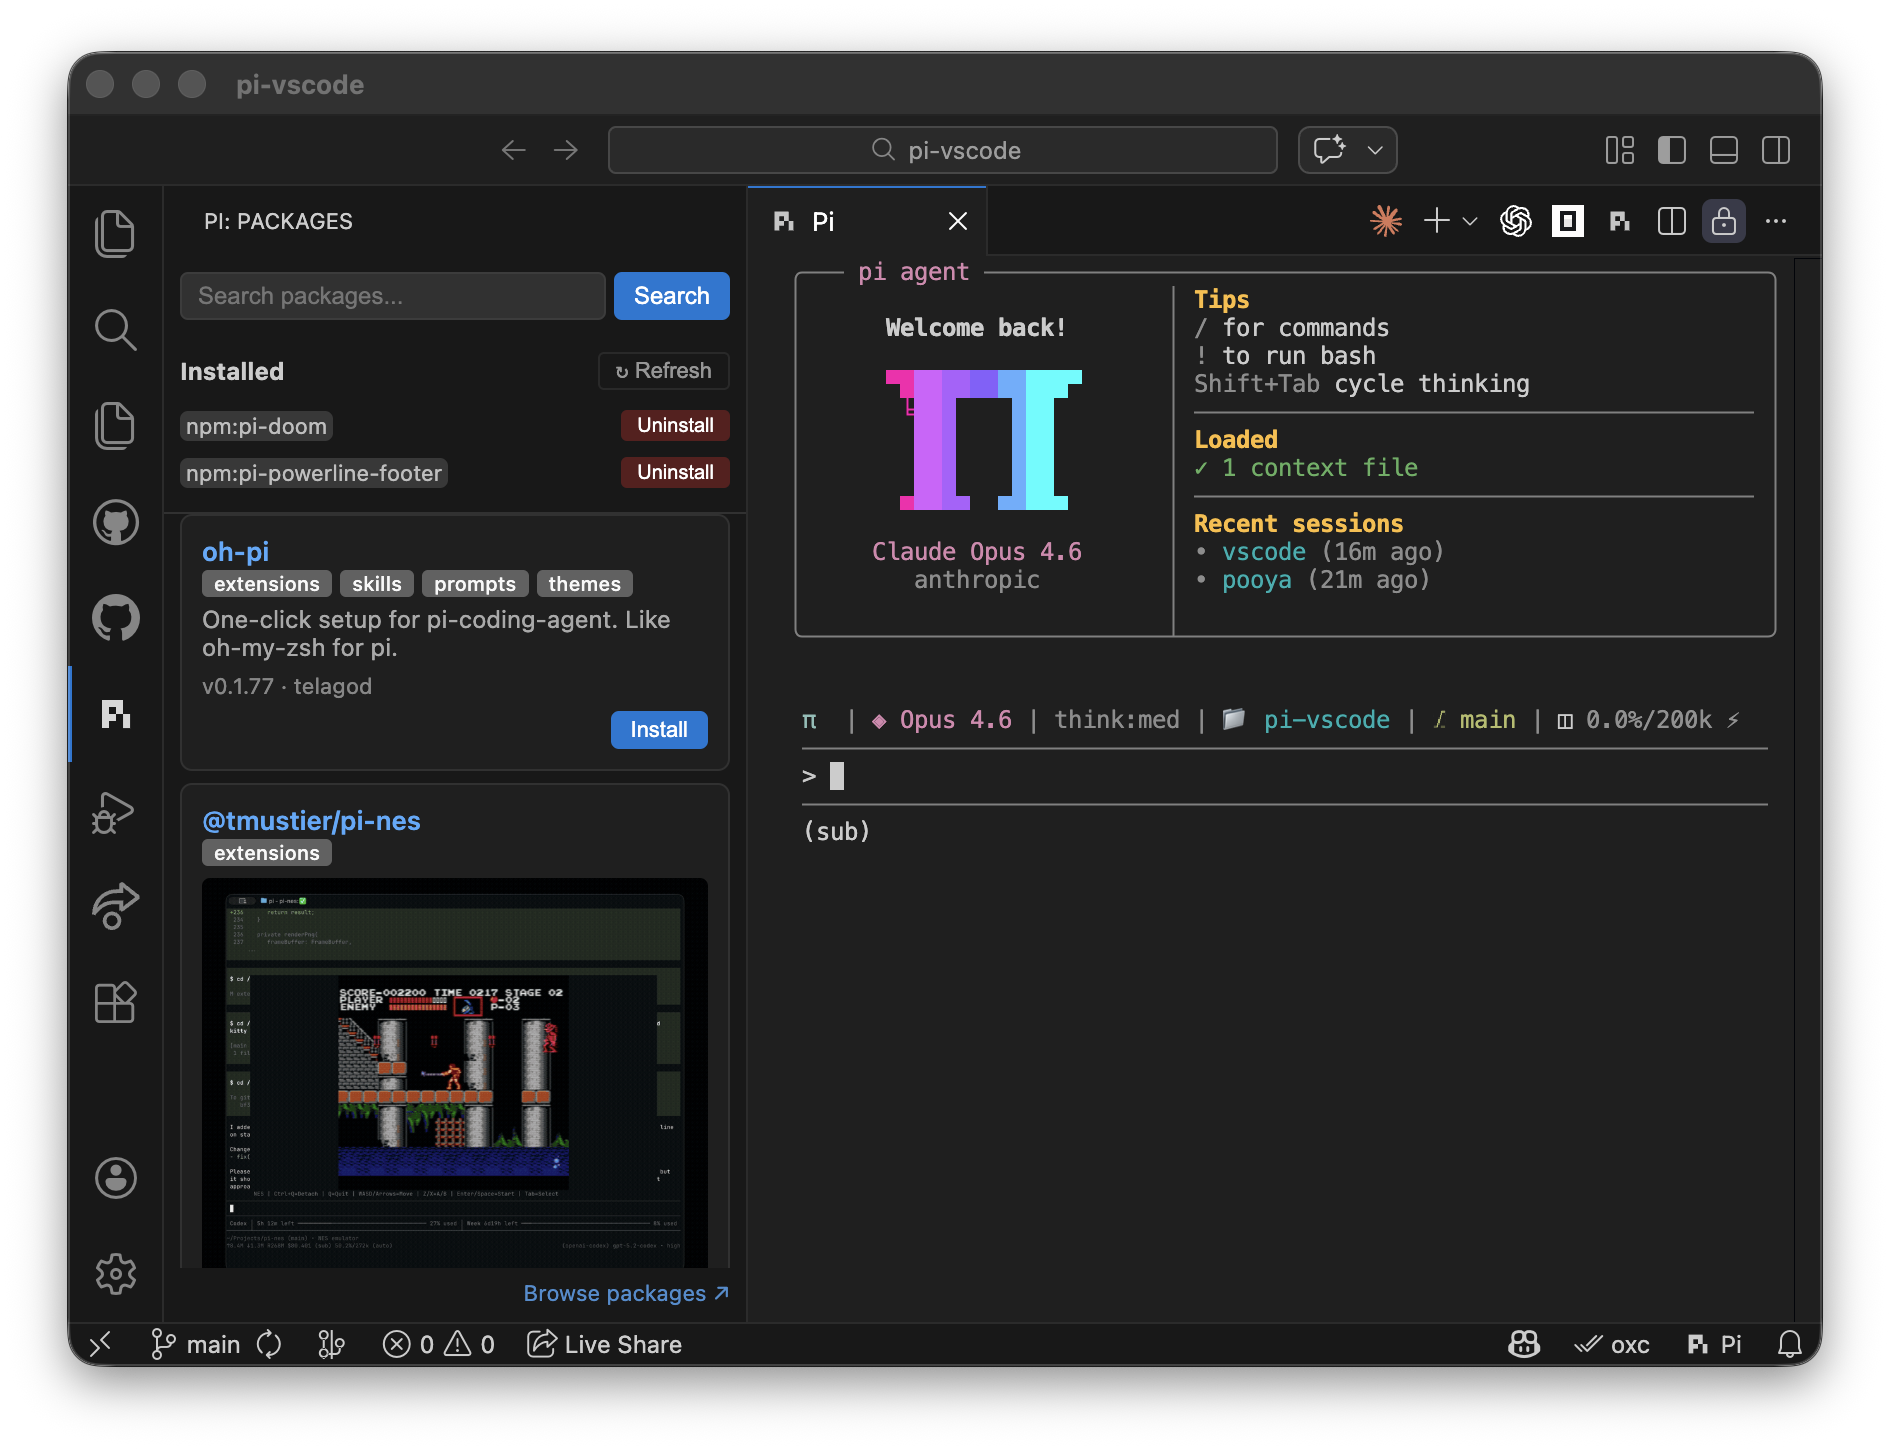Viewport: 1890px width, 1450px height.
Task: Open the Accounts menu icon
Action: click(115, 1178)
